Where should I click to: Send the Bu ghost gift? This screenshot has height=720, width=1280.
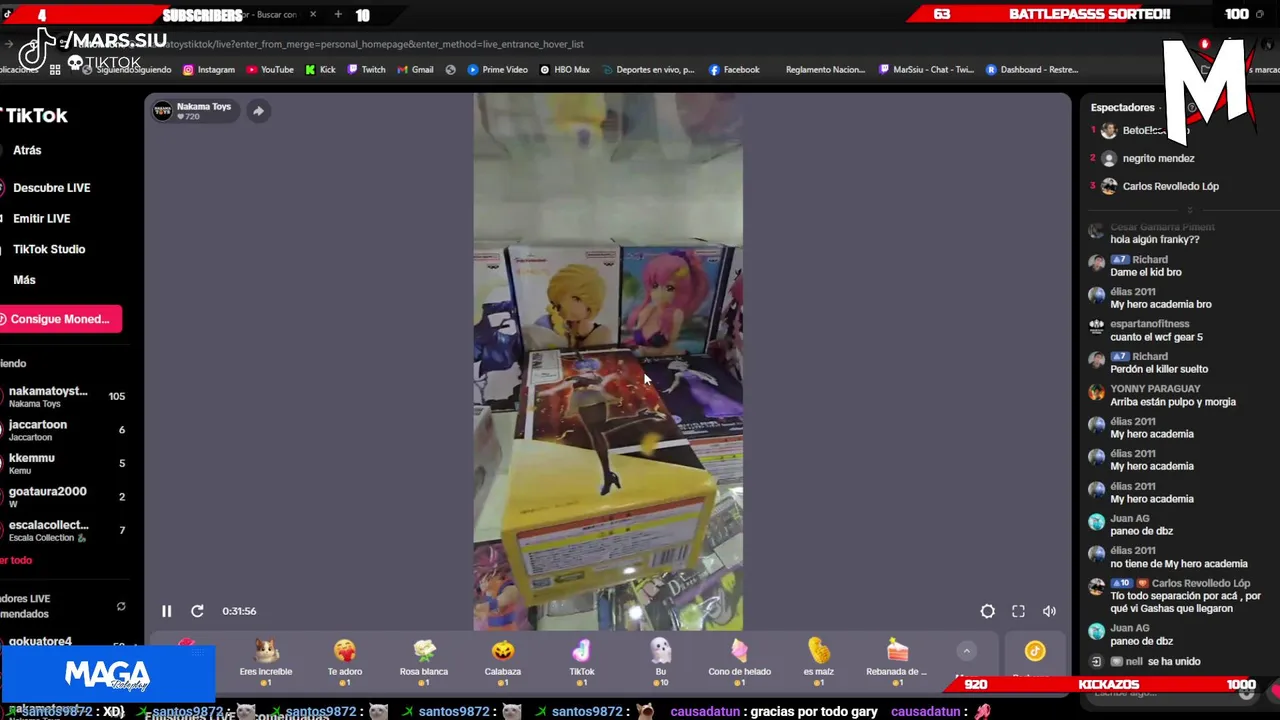pos(660,662)
